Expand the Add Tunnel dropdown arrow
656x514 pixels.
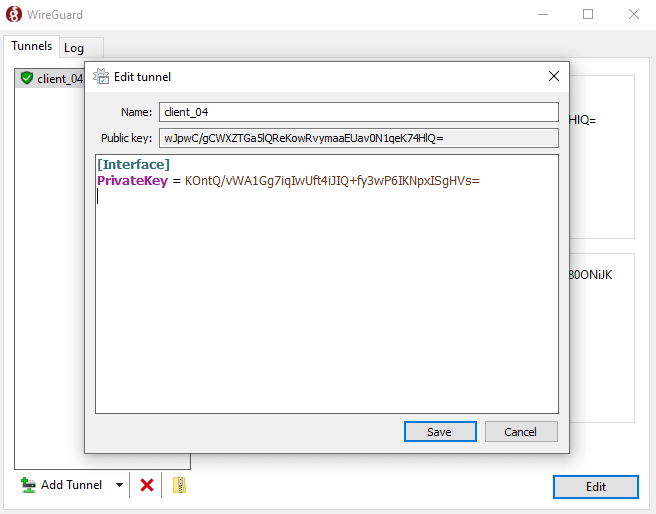click(x=119, y=485)
